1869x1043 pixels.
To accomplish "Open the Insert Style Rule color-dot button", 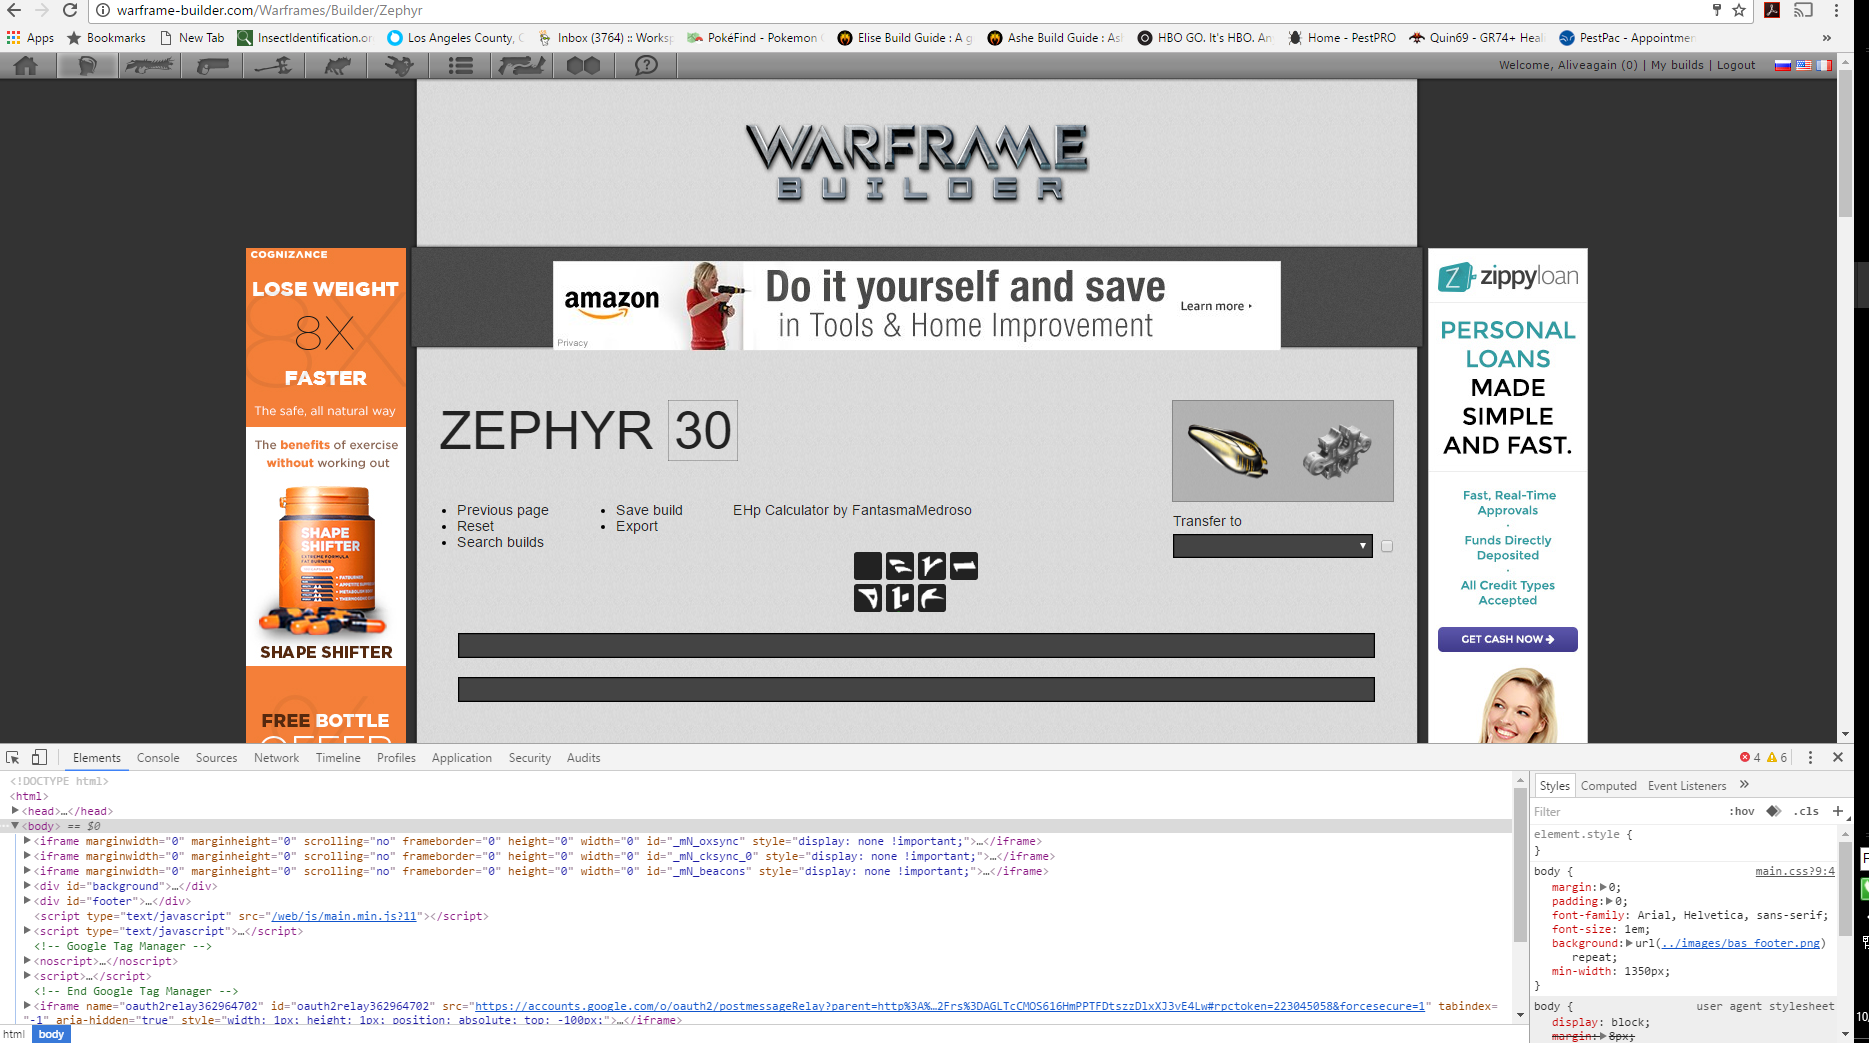I will click(x=1773, y=811).
